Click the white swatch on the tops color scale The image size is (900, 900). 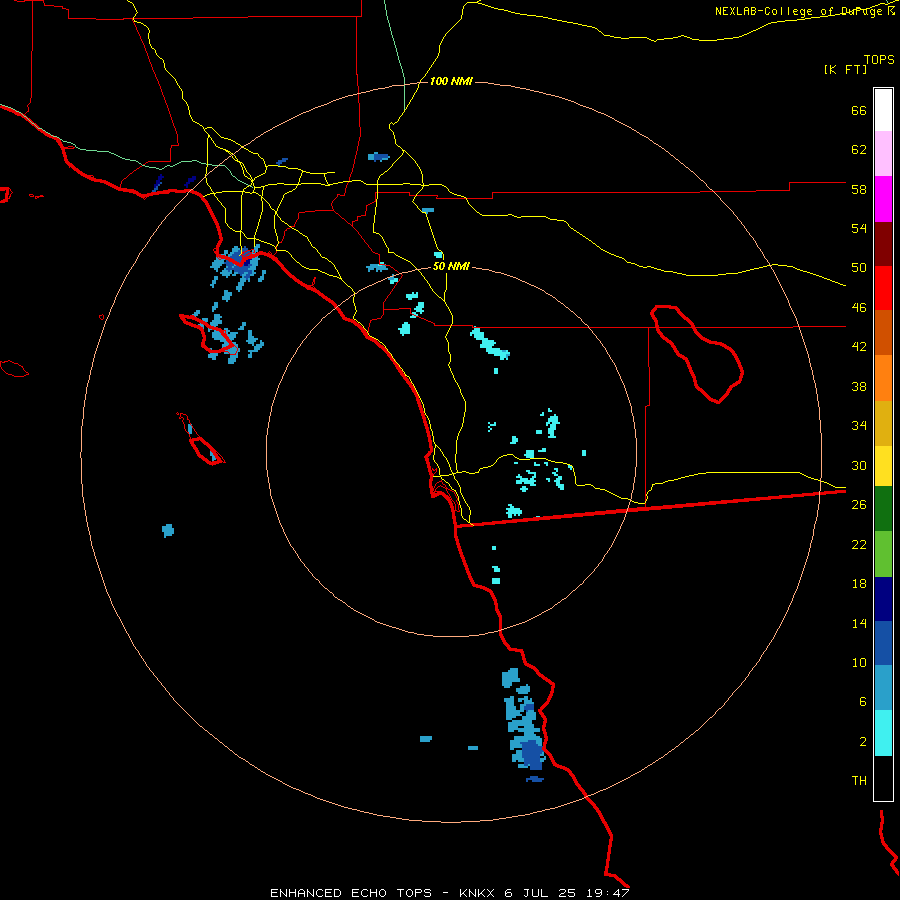coord(883,110)
